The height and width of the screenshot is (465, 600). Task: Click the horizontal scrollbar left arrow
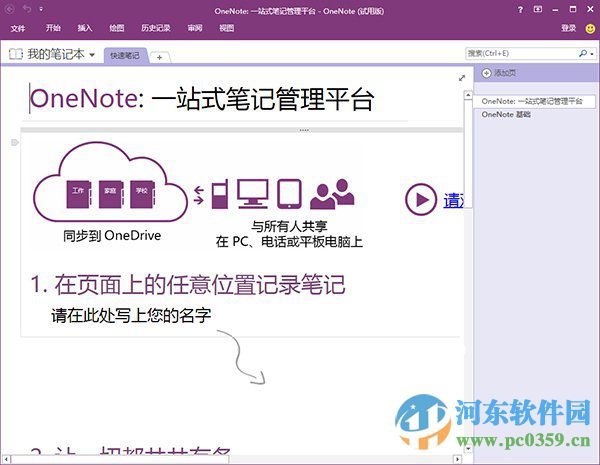point(6,458)
